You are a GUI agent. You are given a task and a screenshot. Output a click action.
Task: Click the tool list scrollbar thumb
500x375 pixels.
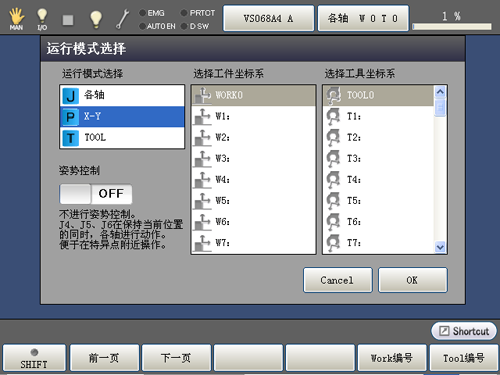440,107
